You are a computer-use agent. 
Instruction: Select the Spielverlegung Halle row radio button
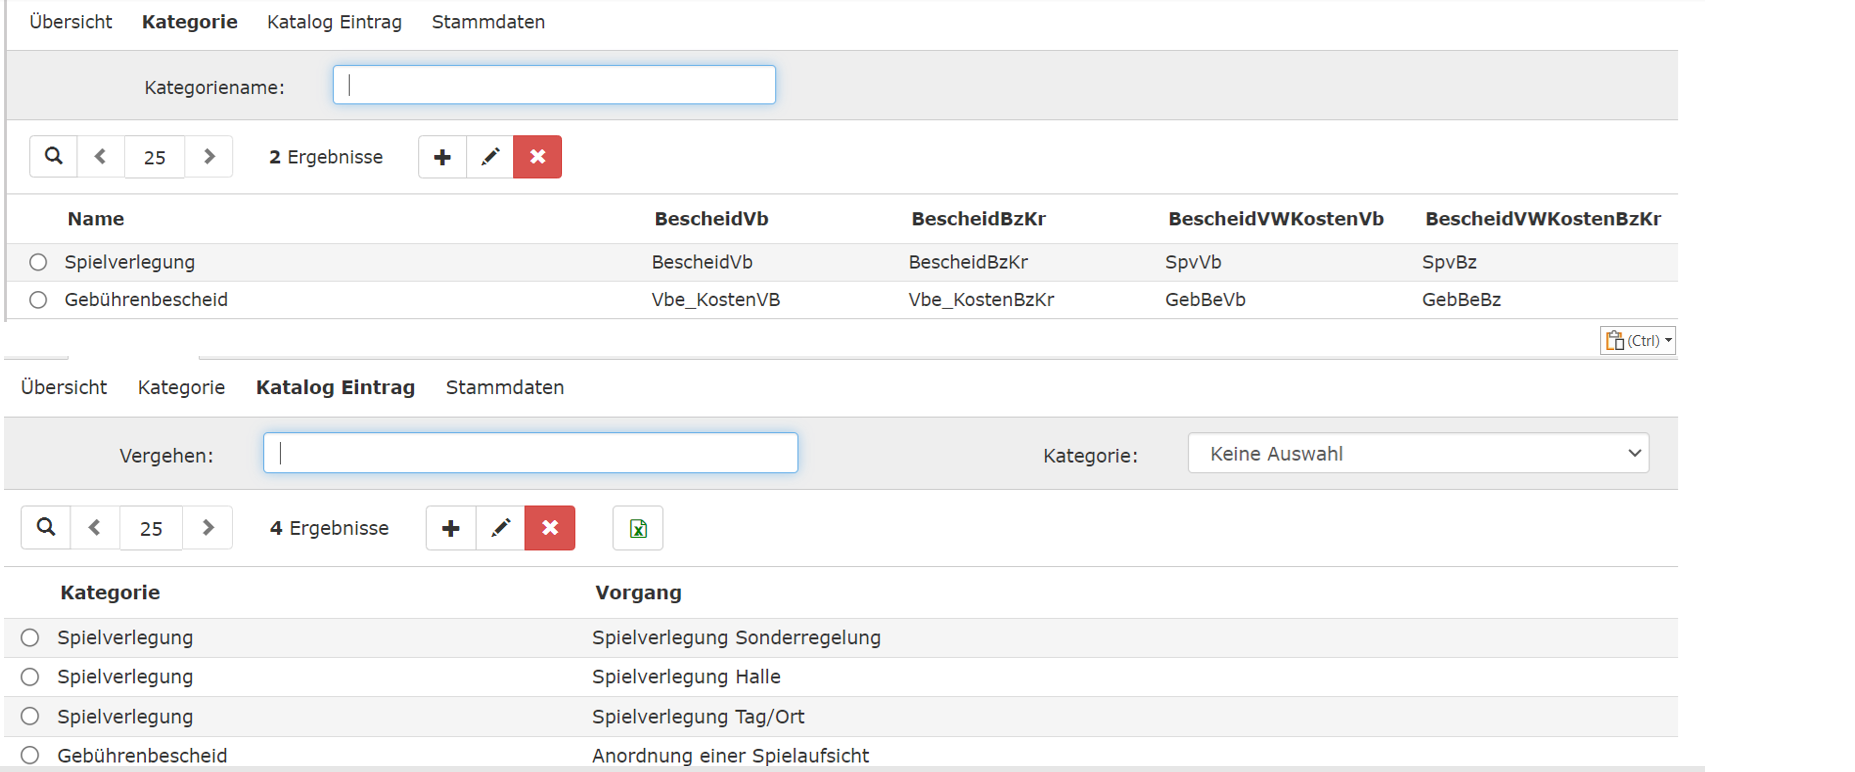[30, 677]
